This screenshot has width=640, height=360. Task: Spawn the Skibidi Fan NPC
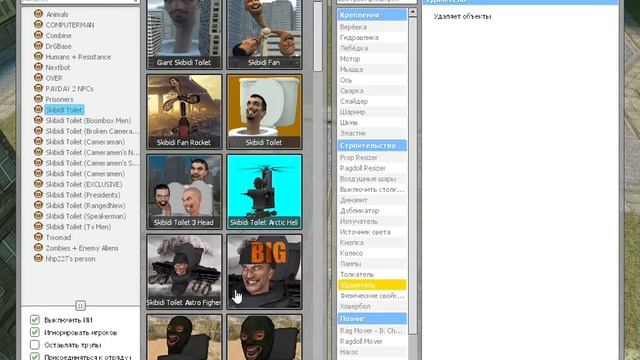[x=264, y=34]
